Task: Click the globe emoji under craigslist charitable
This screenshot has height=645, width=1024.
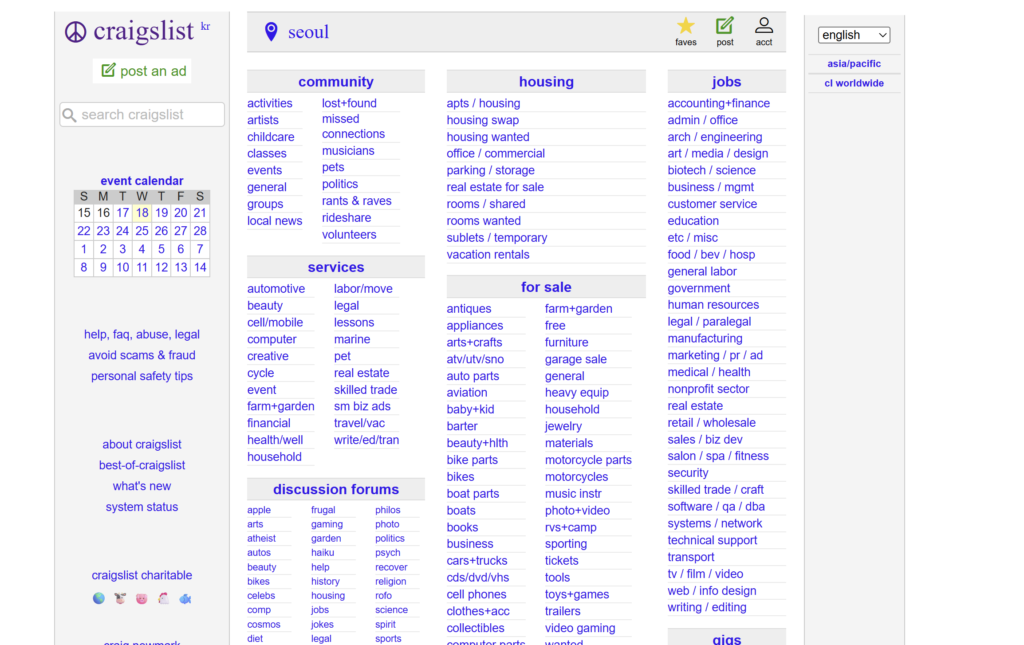Action: click(x=99, y=599)
